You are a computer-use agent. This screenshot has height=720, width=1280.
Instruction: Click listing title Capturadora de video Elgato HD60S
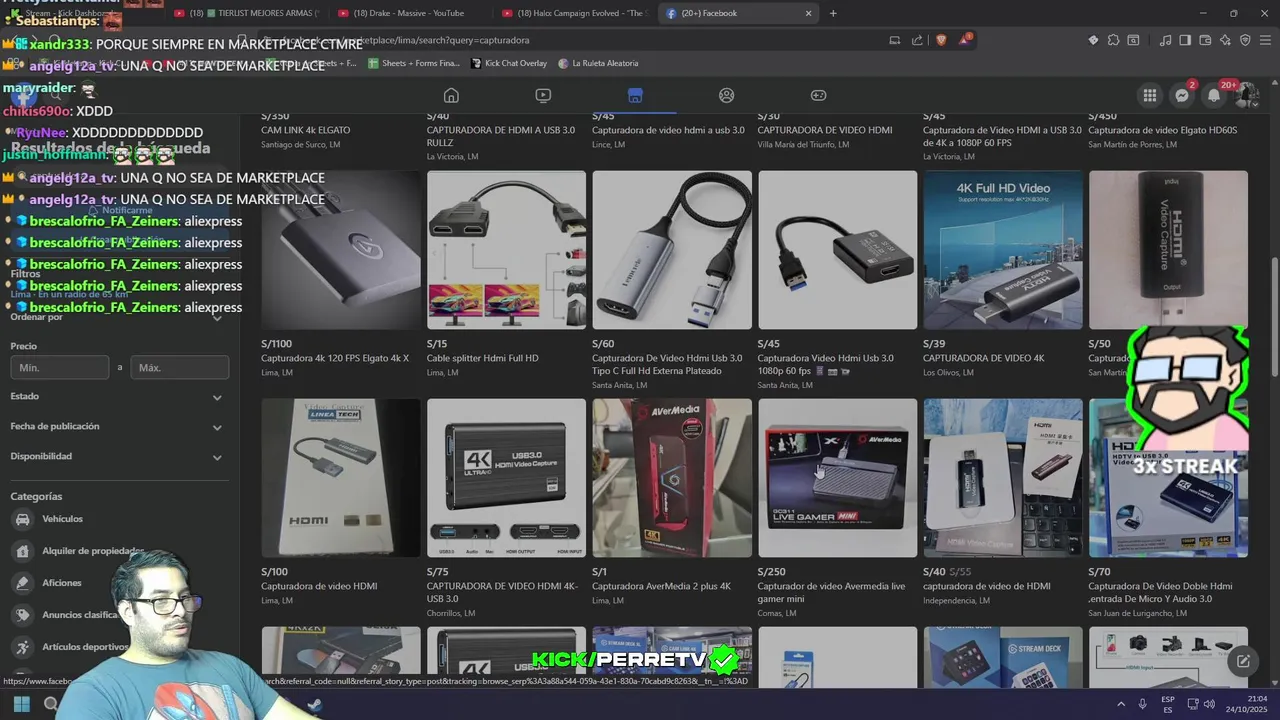[1163, 130]
